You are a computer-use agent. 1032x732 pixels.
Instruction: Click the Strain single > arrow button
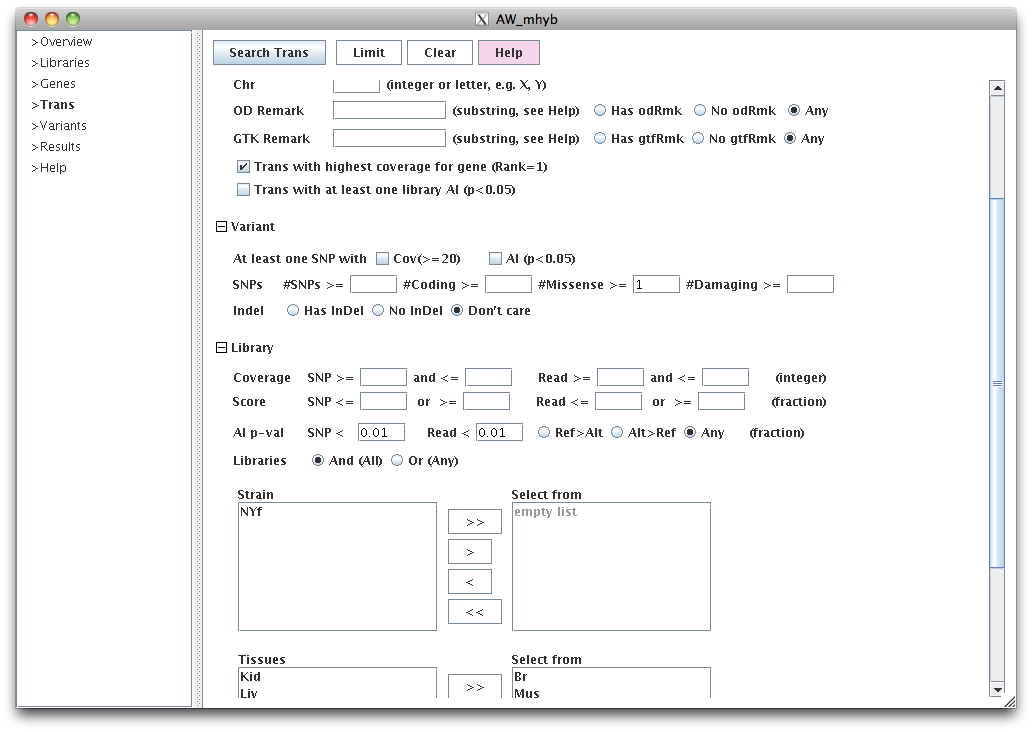click(x=475, y=552)
